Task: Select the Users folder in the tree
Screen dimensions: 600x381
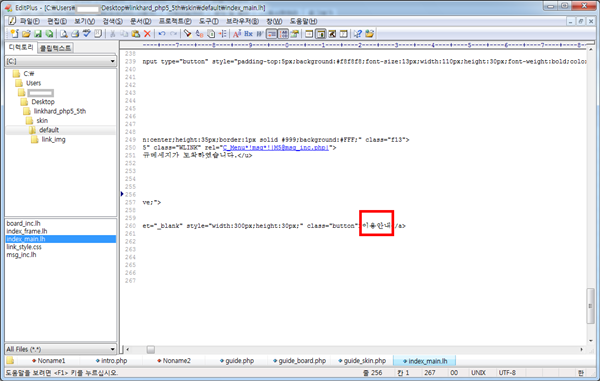Action: (x=28, y=83)
